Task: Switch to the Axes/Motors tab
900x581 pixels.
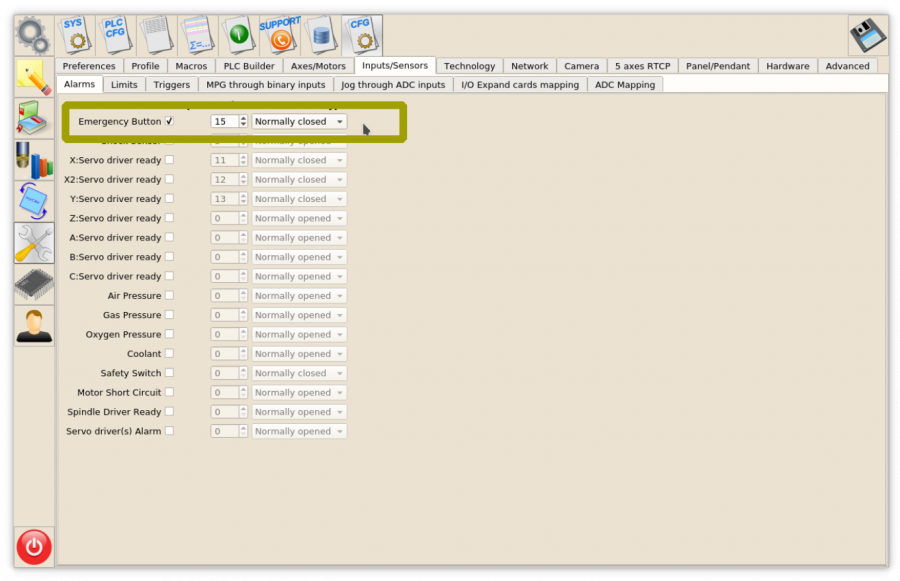Action: pos(318,66)
